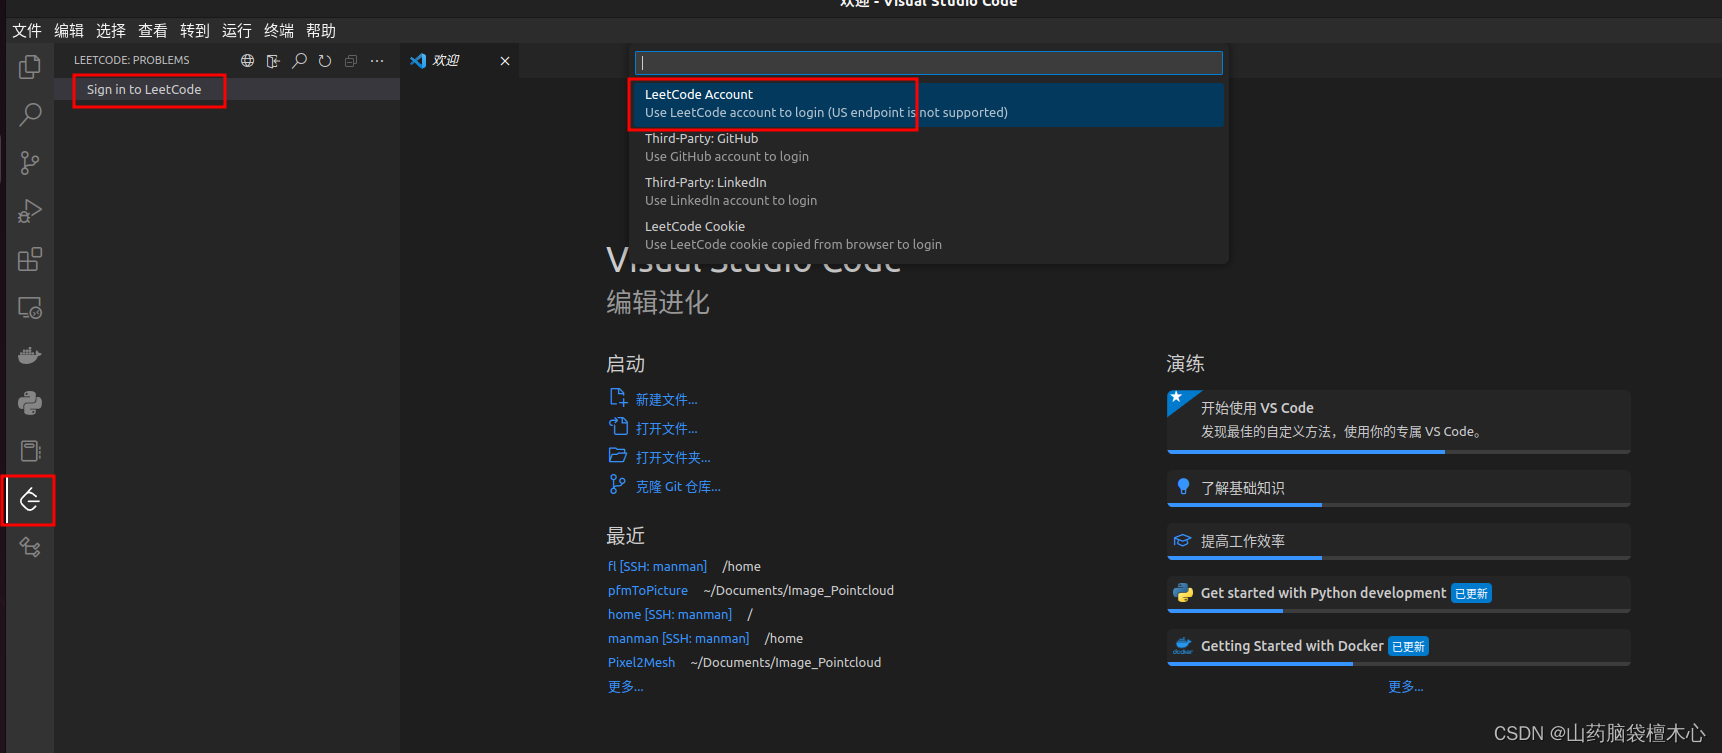1722x753 pixels.
Task: Open the icon below LeetCode in activity bar
Action: pos(30,548)
